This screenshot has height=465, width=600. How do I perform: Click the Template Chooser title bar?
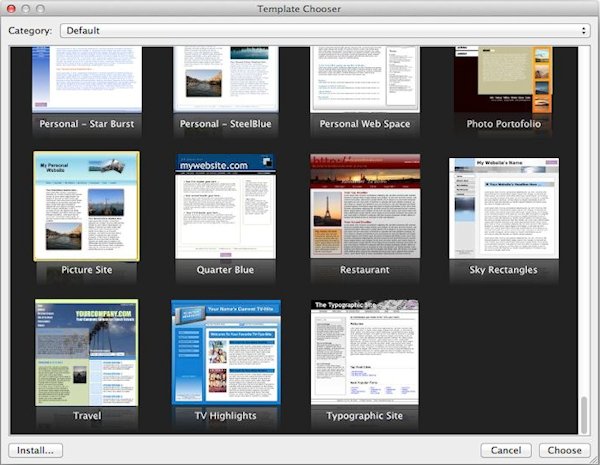pyautogui.click(x=300, y=9)
